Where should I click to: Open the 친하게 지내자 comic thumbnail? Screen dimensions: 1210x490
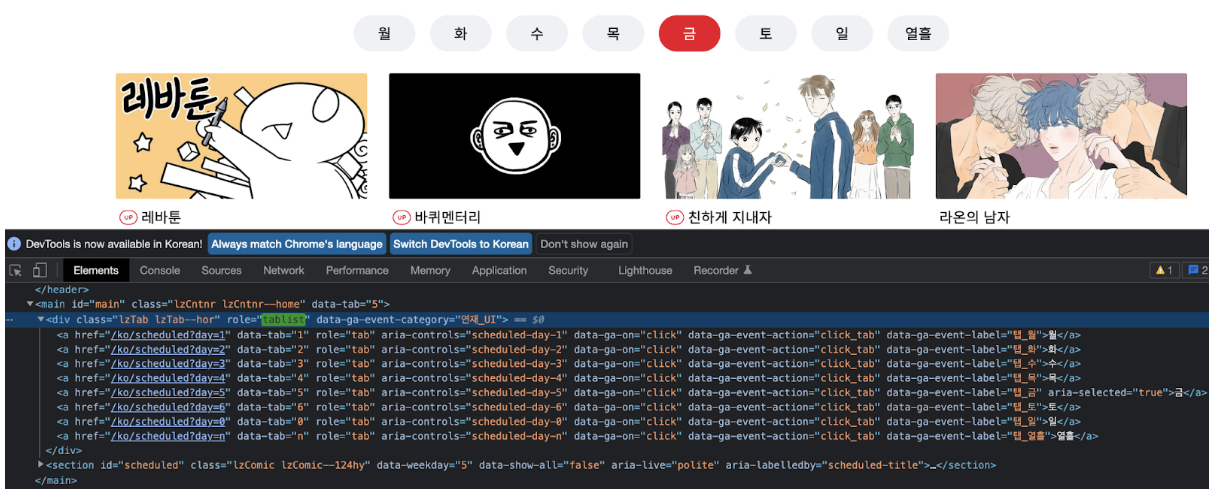tap(788, 136)
